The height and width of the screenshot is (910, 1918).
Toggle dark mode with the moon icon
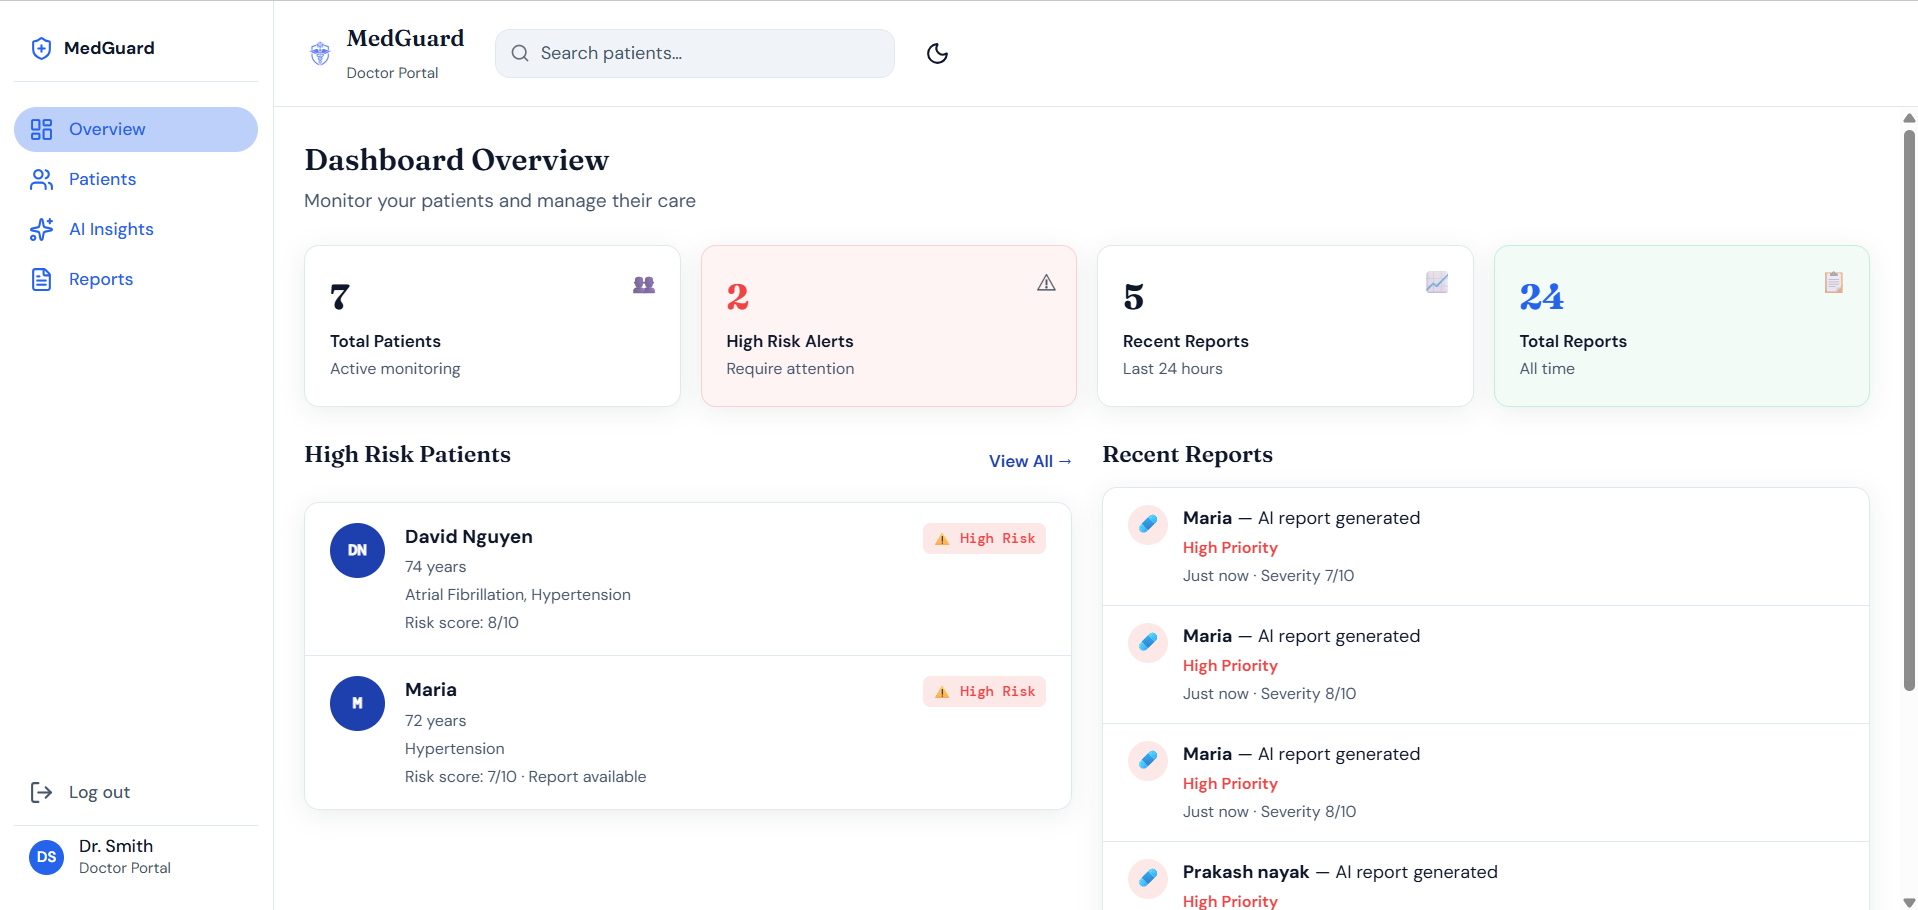click(x=937, y=53)
